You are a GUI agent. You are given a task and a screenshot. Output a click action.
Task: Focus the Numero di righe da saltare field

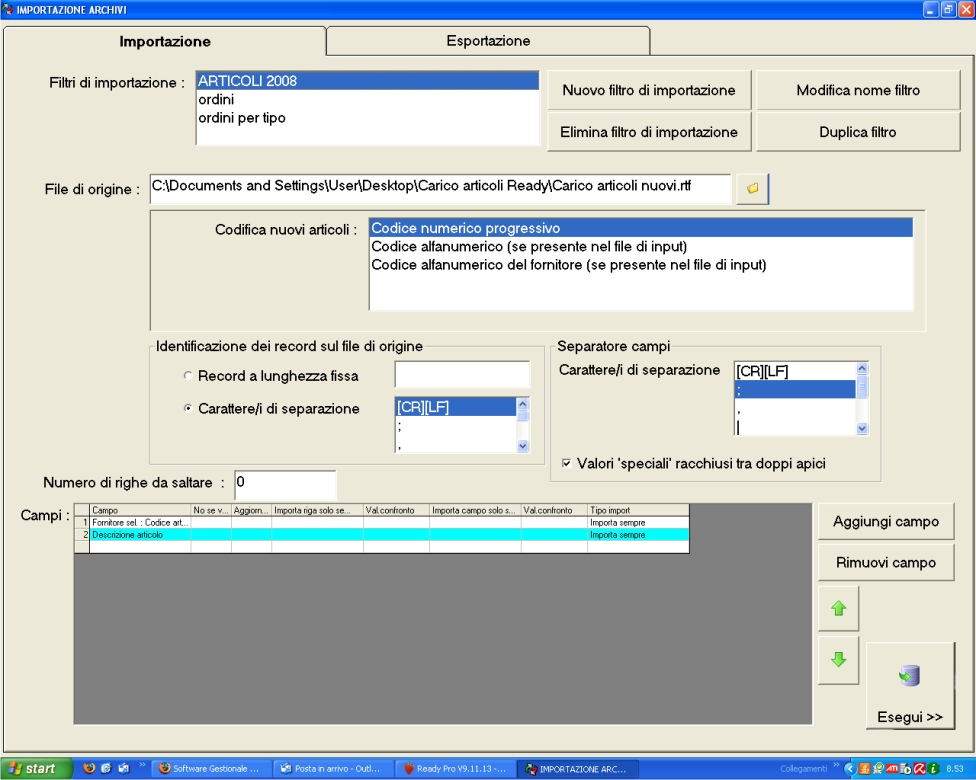(285, 485)
